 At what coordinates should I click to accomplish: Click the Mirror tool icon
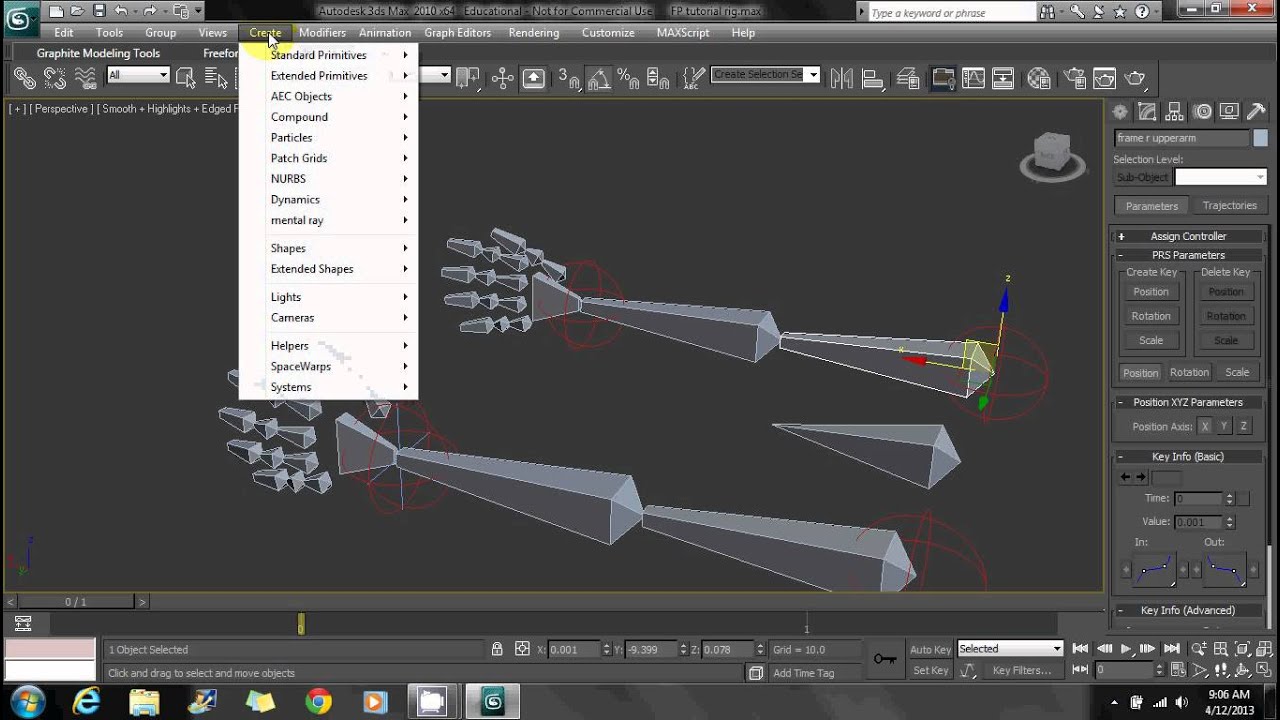pyautogui.click(x=841, y=78)
